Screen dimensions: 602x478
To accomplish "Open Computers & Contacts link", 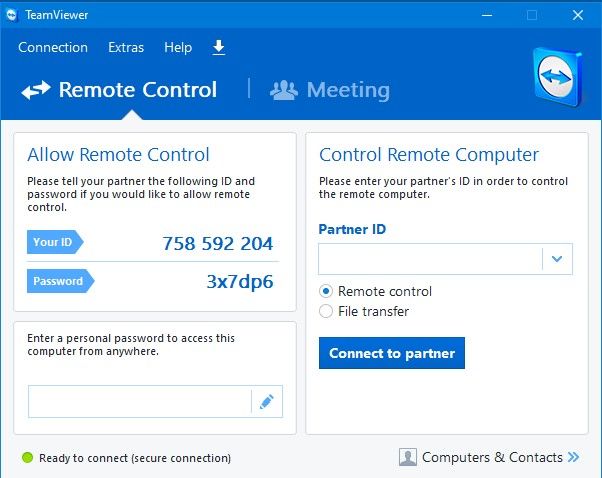I will pos(492,457).
